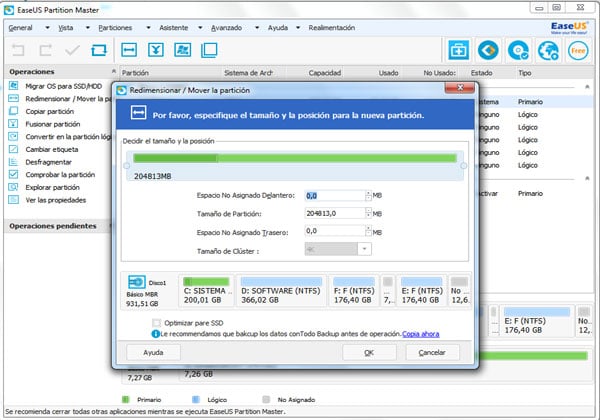
Task: Click the orange Free badge icon
Action: [578, 50]
